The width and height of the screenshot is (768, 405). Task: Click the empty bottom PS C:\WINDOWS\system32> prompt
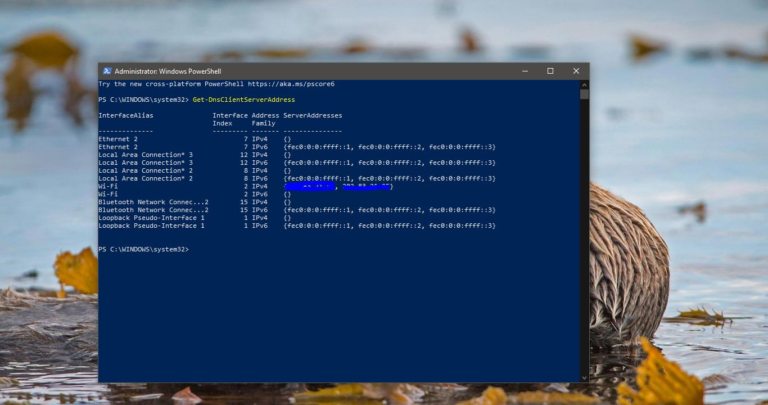tap(144, 249)
